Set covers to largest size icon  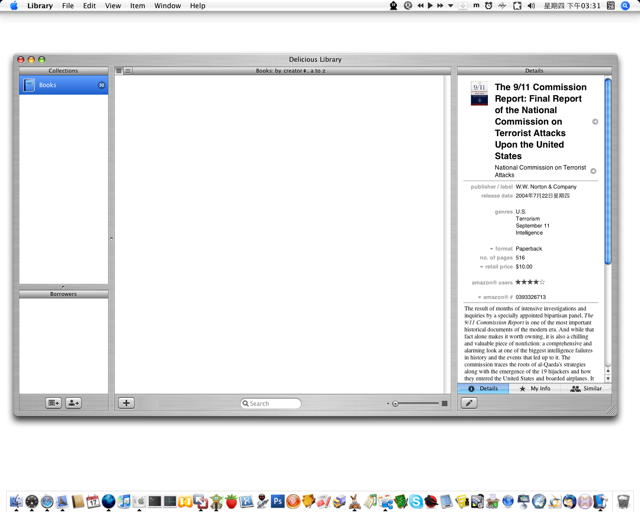pos(444,403)
